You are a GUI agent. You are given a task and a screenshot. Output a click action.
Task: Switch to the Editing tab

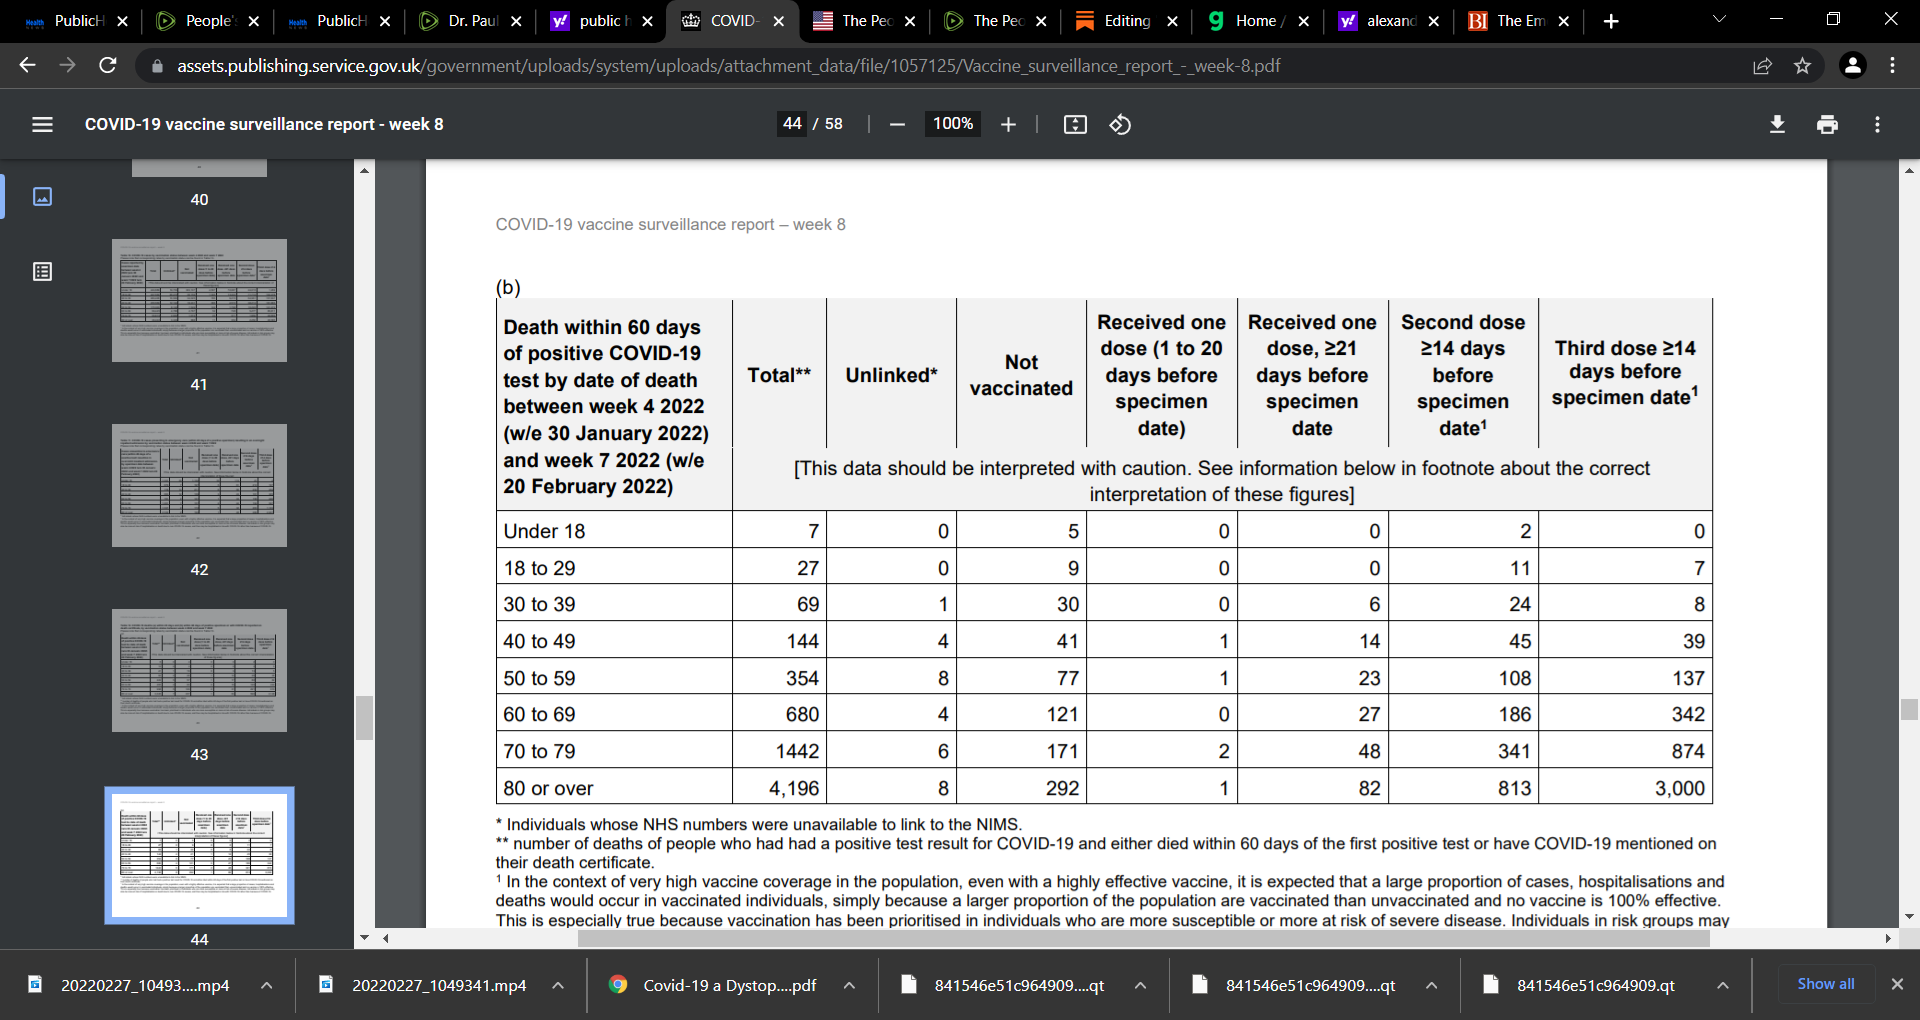1126,21
